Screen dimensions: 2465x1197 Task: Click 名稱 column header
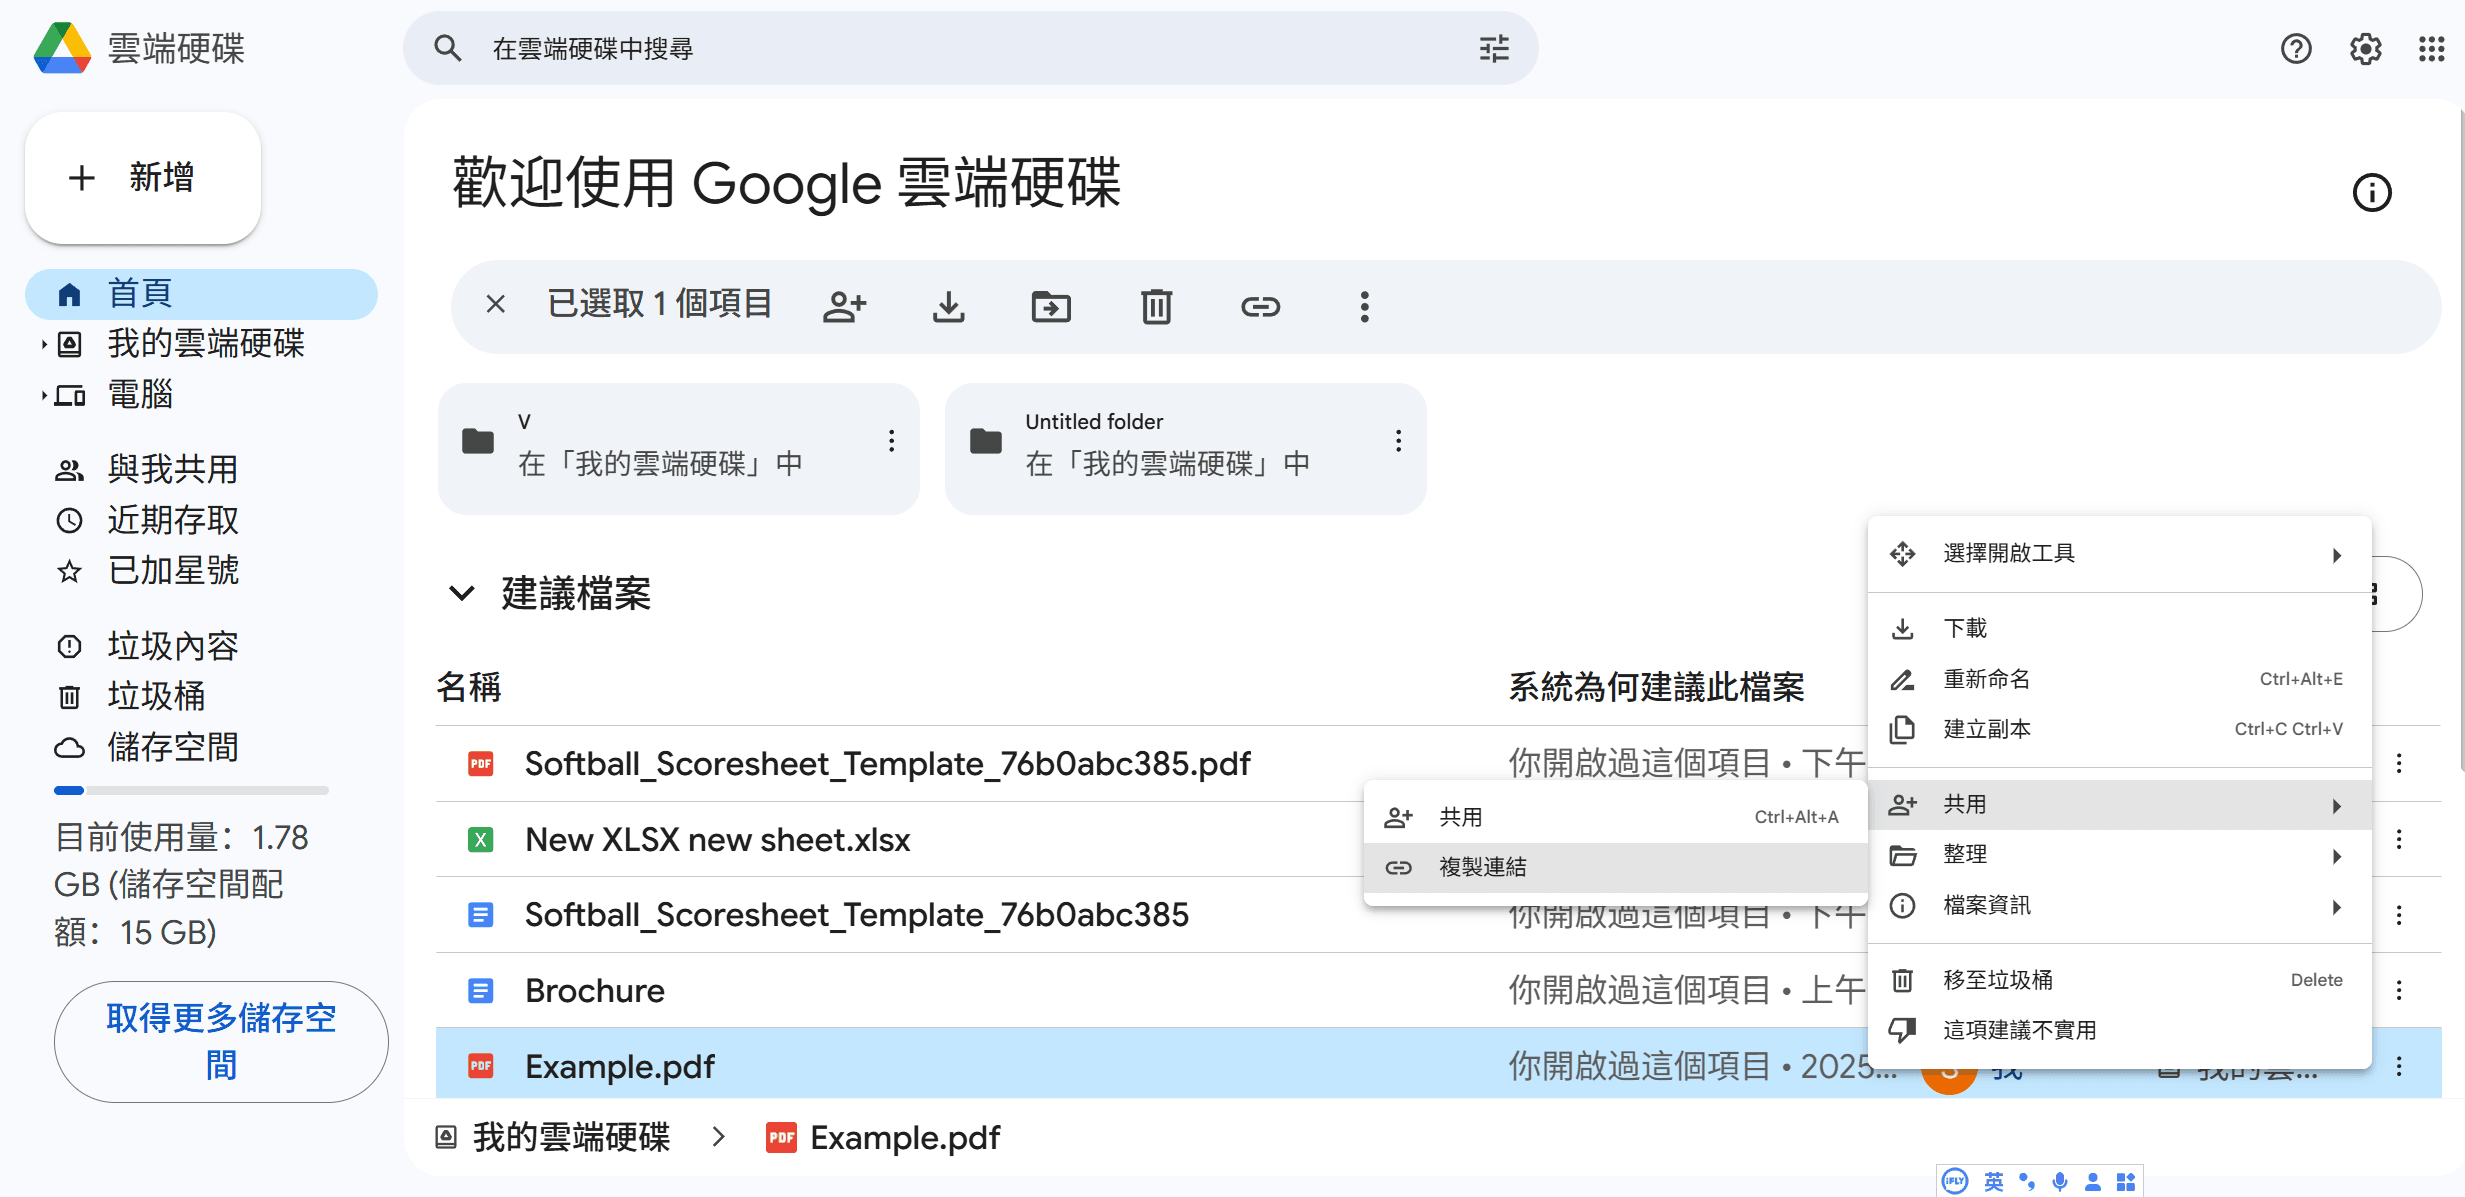point(468,687)
